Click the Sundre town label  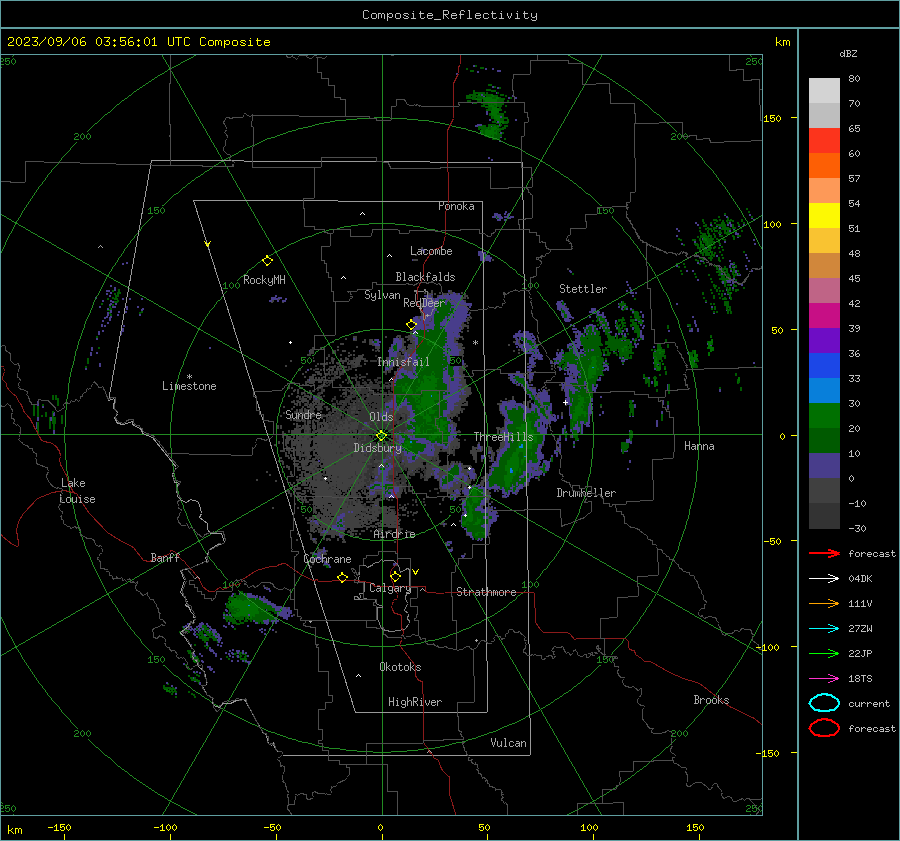pyautogui.click(x=303, y=415)
